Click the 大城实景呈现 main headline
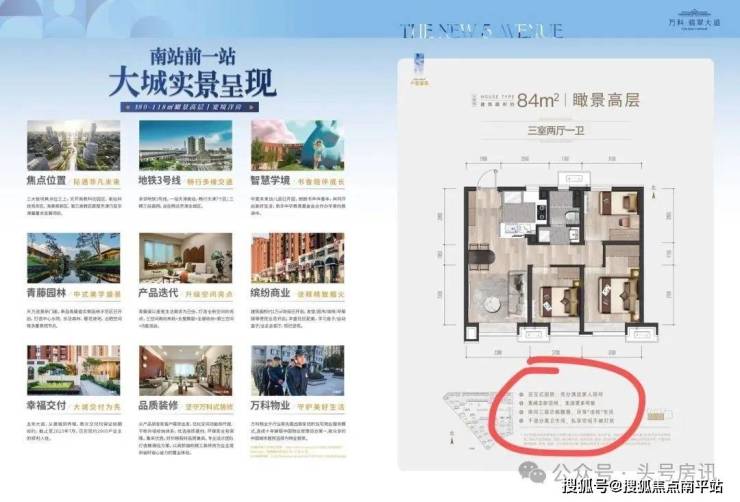Screen dimensions: 740x502 click(x=192, y=84)
